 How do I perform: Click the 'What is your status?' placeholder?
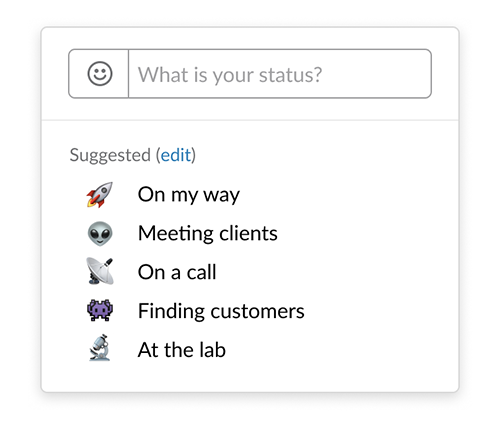point(230,75)
